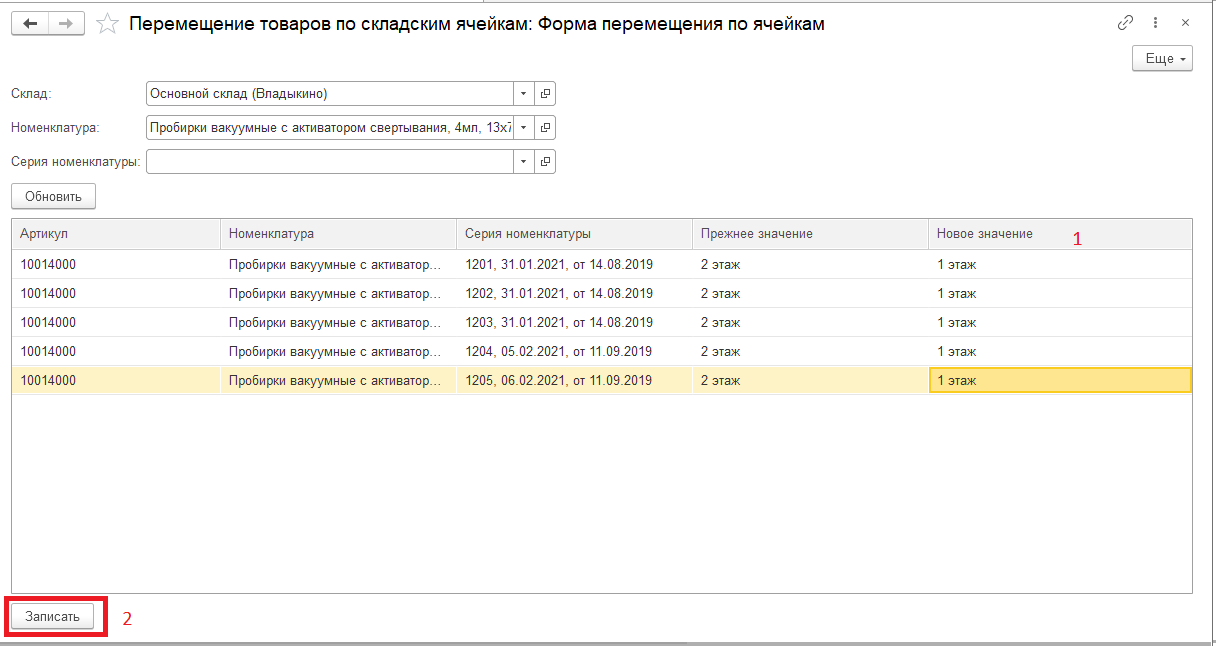Image resolution: width=1216 pixels, height=646 pixels.
Task: Open the Номенклатура dropdown list
Action: click(x=522, y=127)
